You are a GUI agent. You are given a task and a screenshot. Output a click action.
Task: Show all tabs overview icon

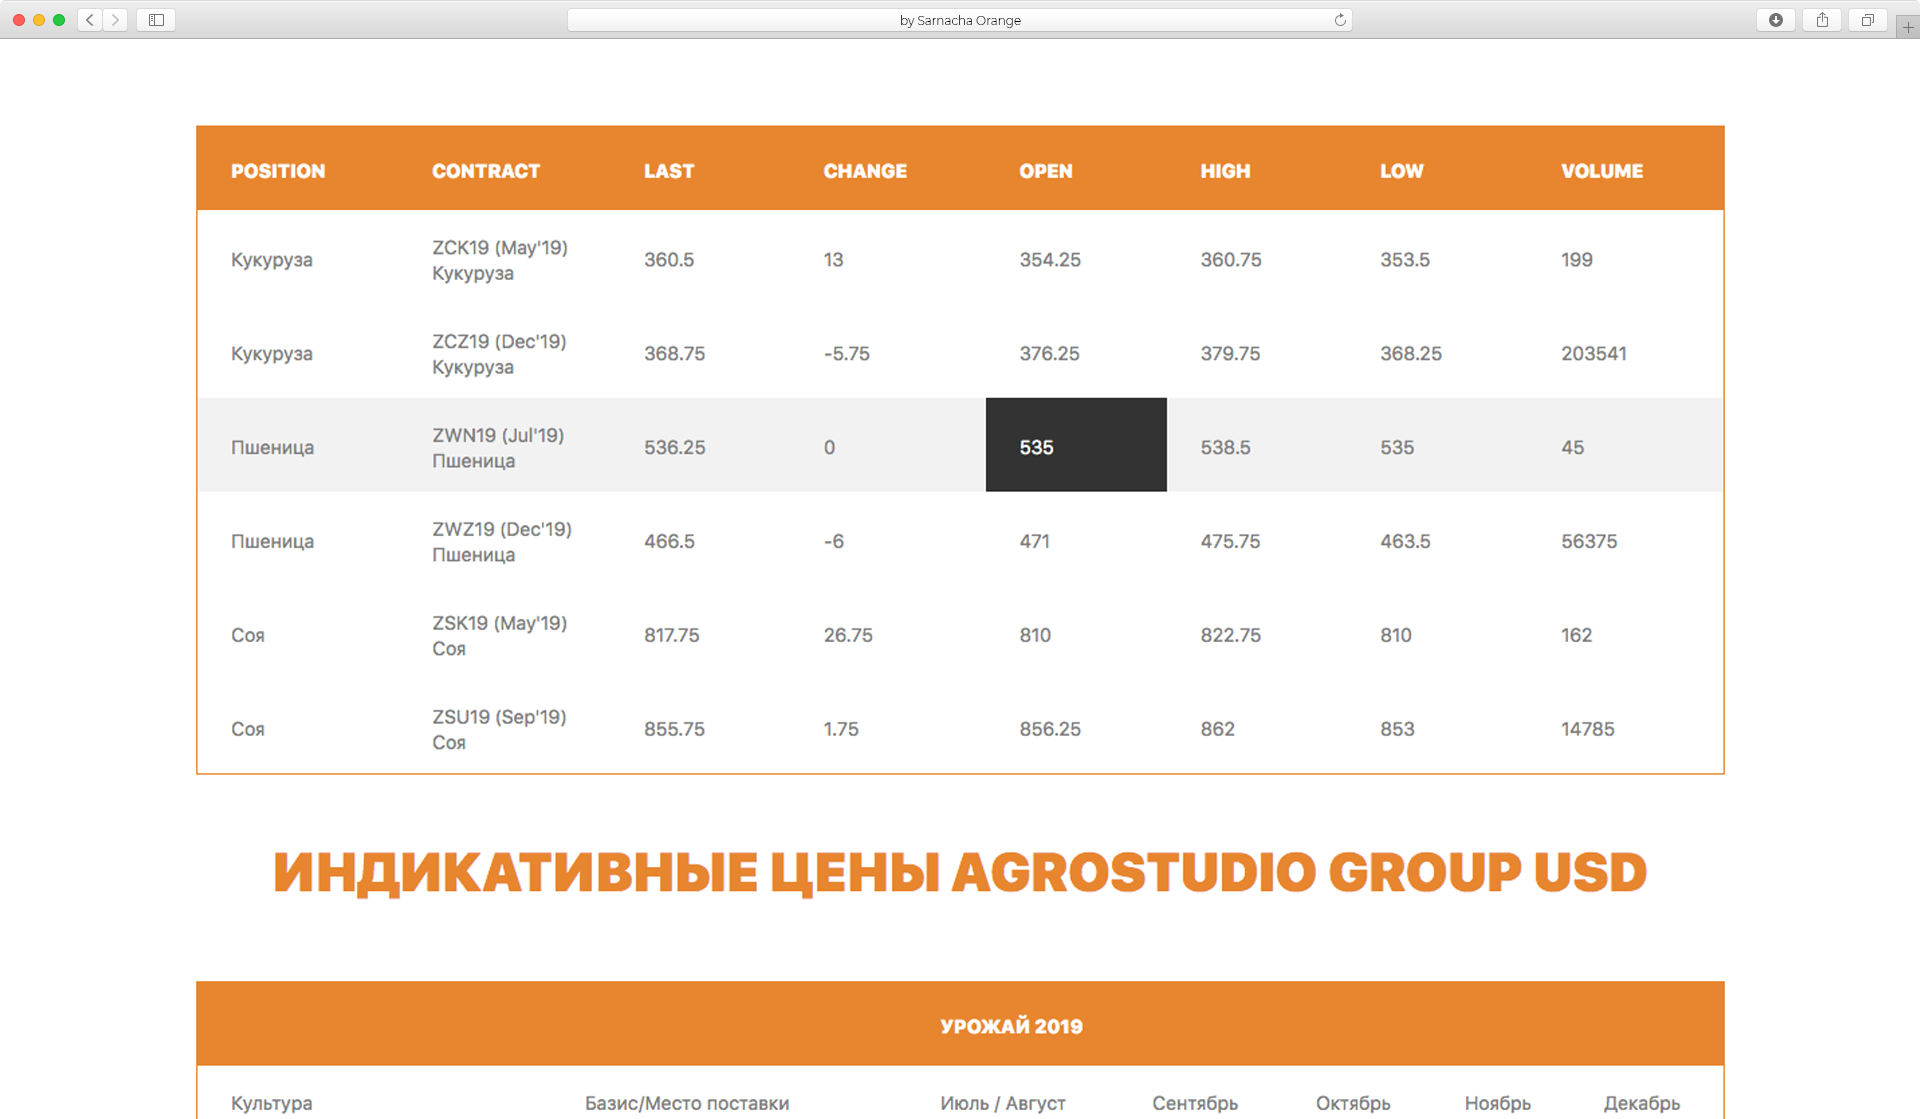(1867, 20)
